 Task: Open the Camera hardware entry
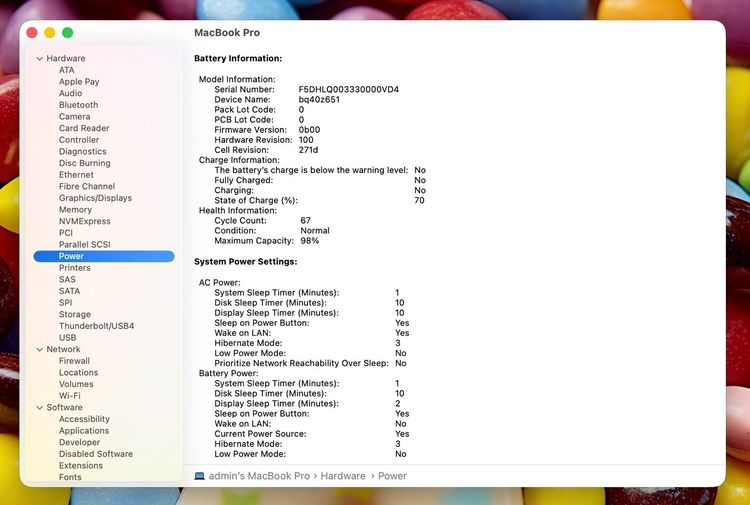[74, 117]
